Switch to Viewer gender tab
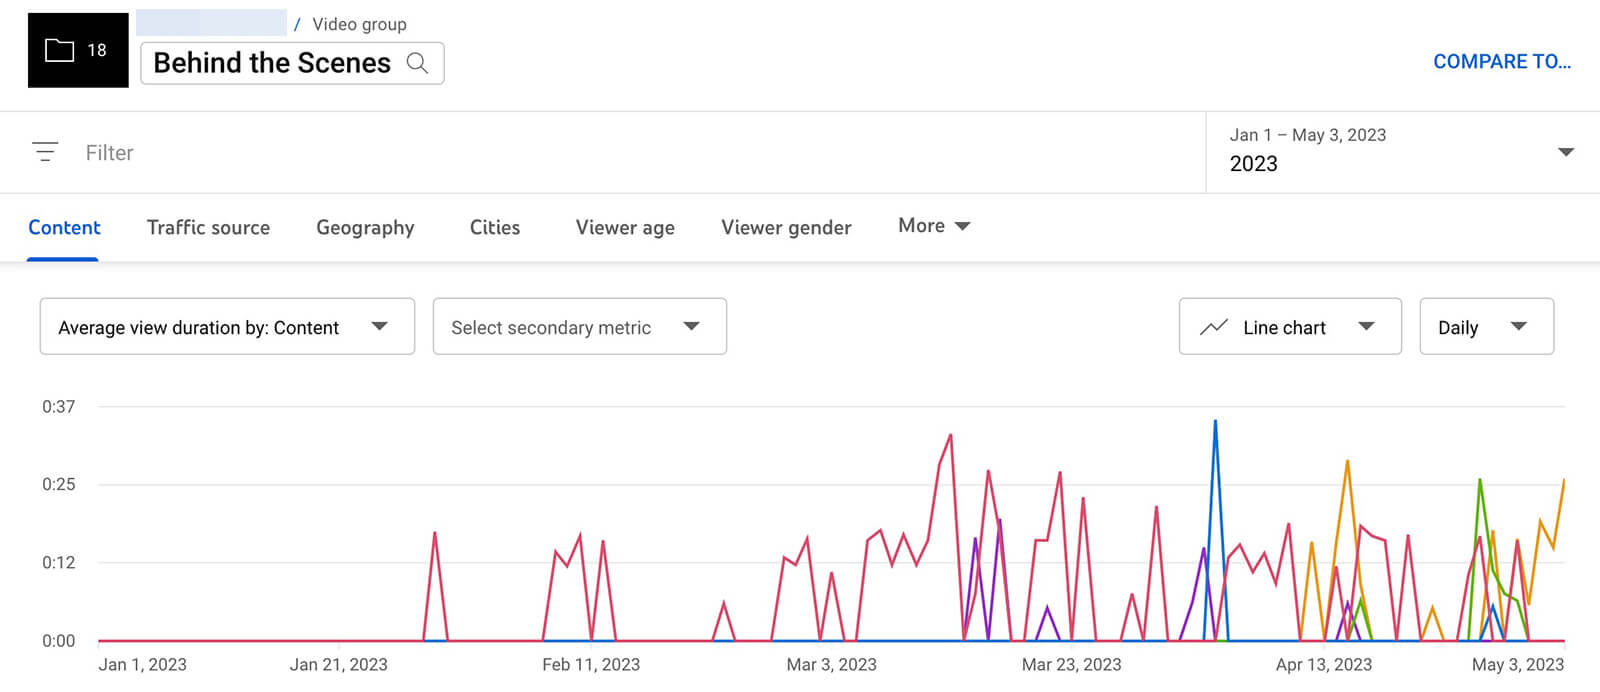Viewport: 1600px width, 692px height. click(x=786, y=228)
